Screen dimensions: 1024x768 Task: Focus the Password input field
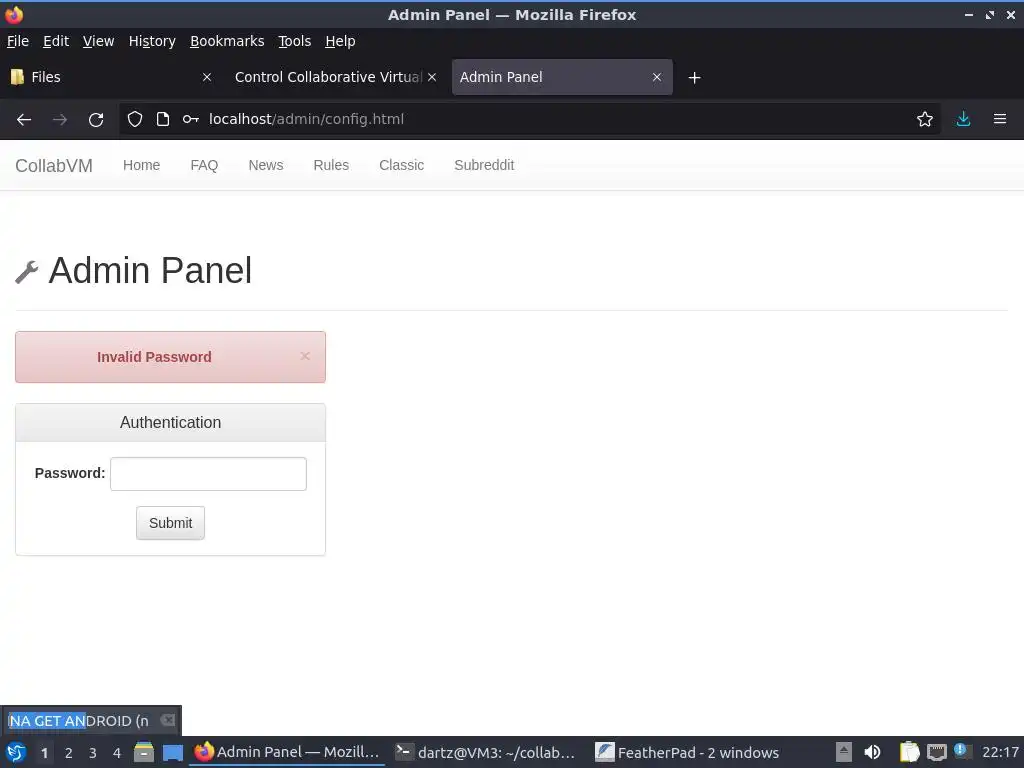pyautogui.click(x=208, y=473)
